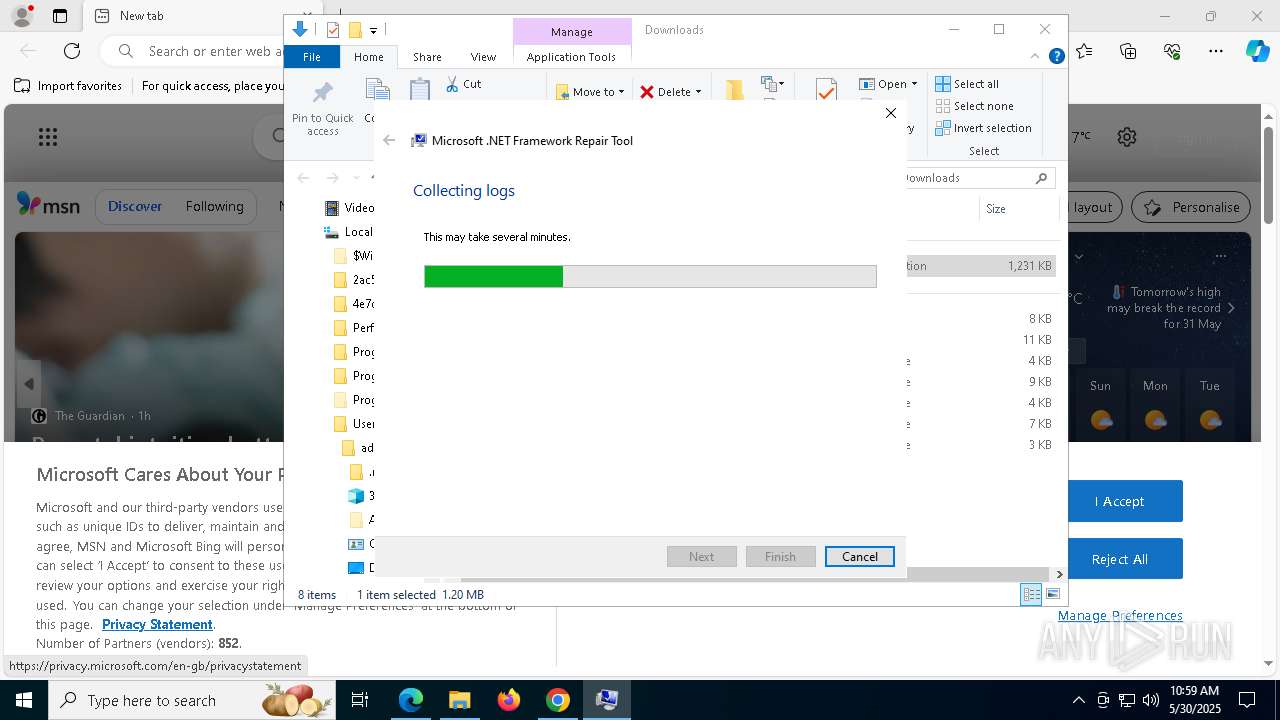This screenshot has height=720, width=1280.
Task: Click the Repair Tool title icon
Action: 419,141
